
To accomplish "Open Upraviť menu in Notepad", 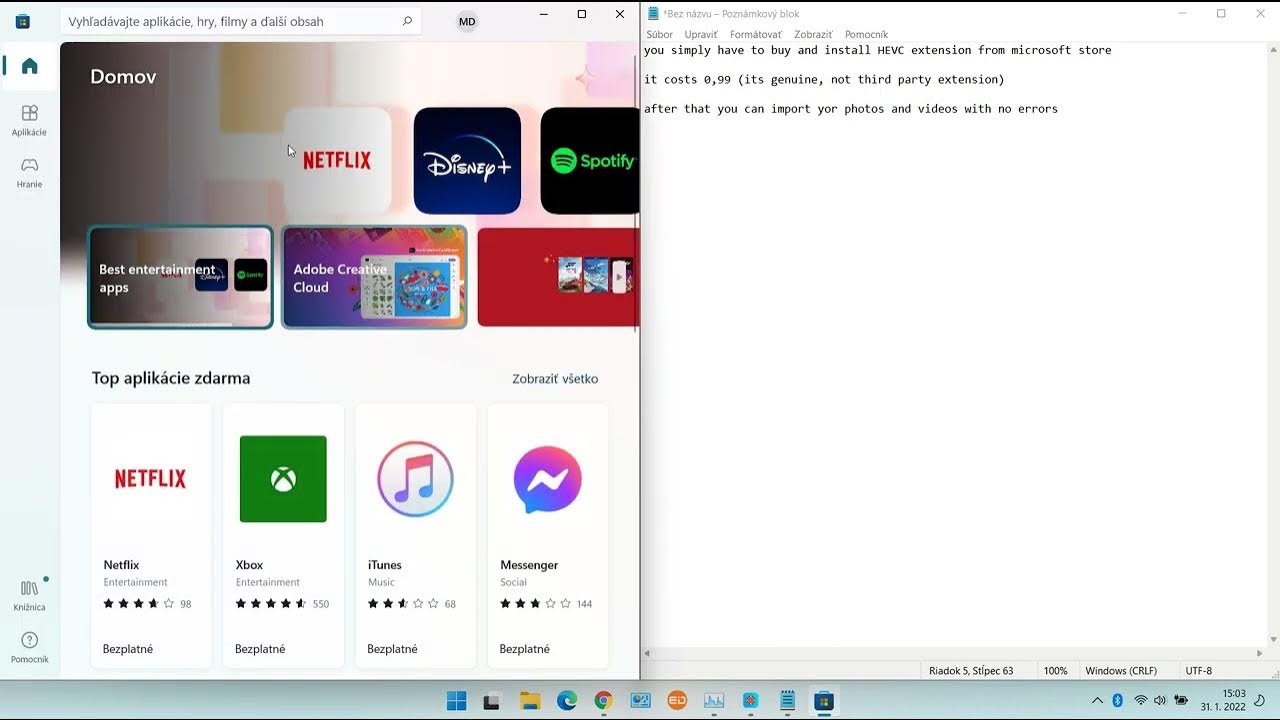I will point(701,34).
